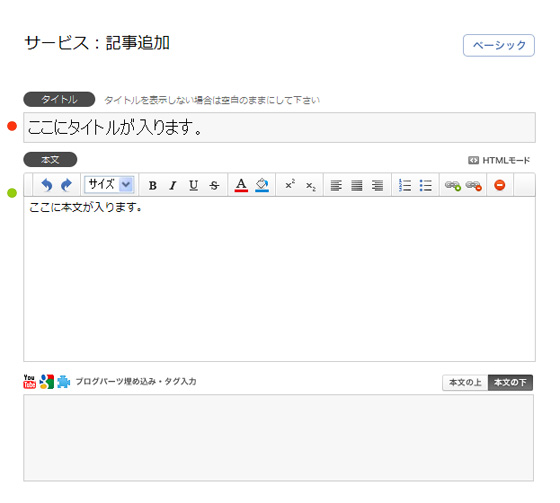Click the ベーシック button
The width and height of the screenshot is (560, 503).
point(499,45)
